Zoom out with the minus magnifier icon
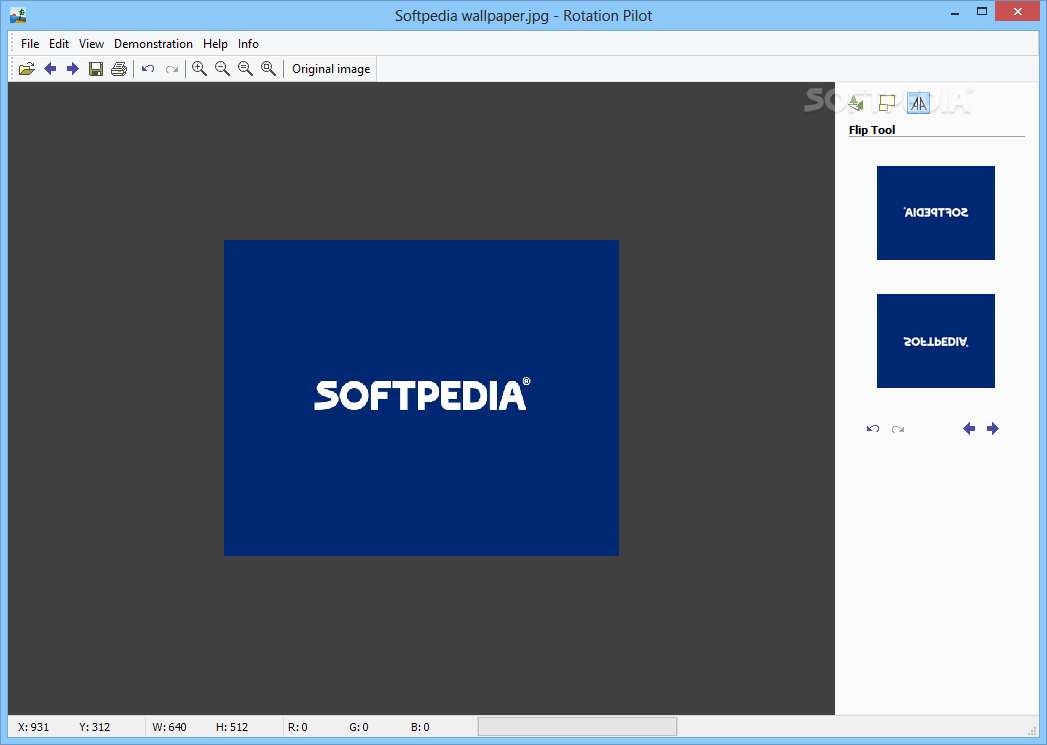This screenshot has width=1047, height=745. pos(222,69)
